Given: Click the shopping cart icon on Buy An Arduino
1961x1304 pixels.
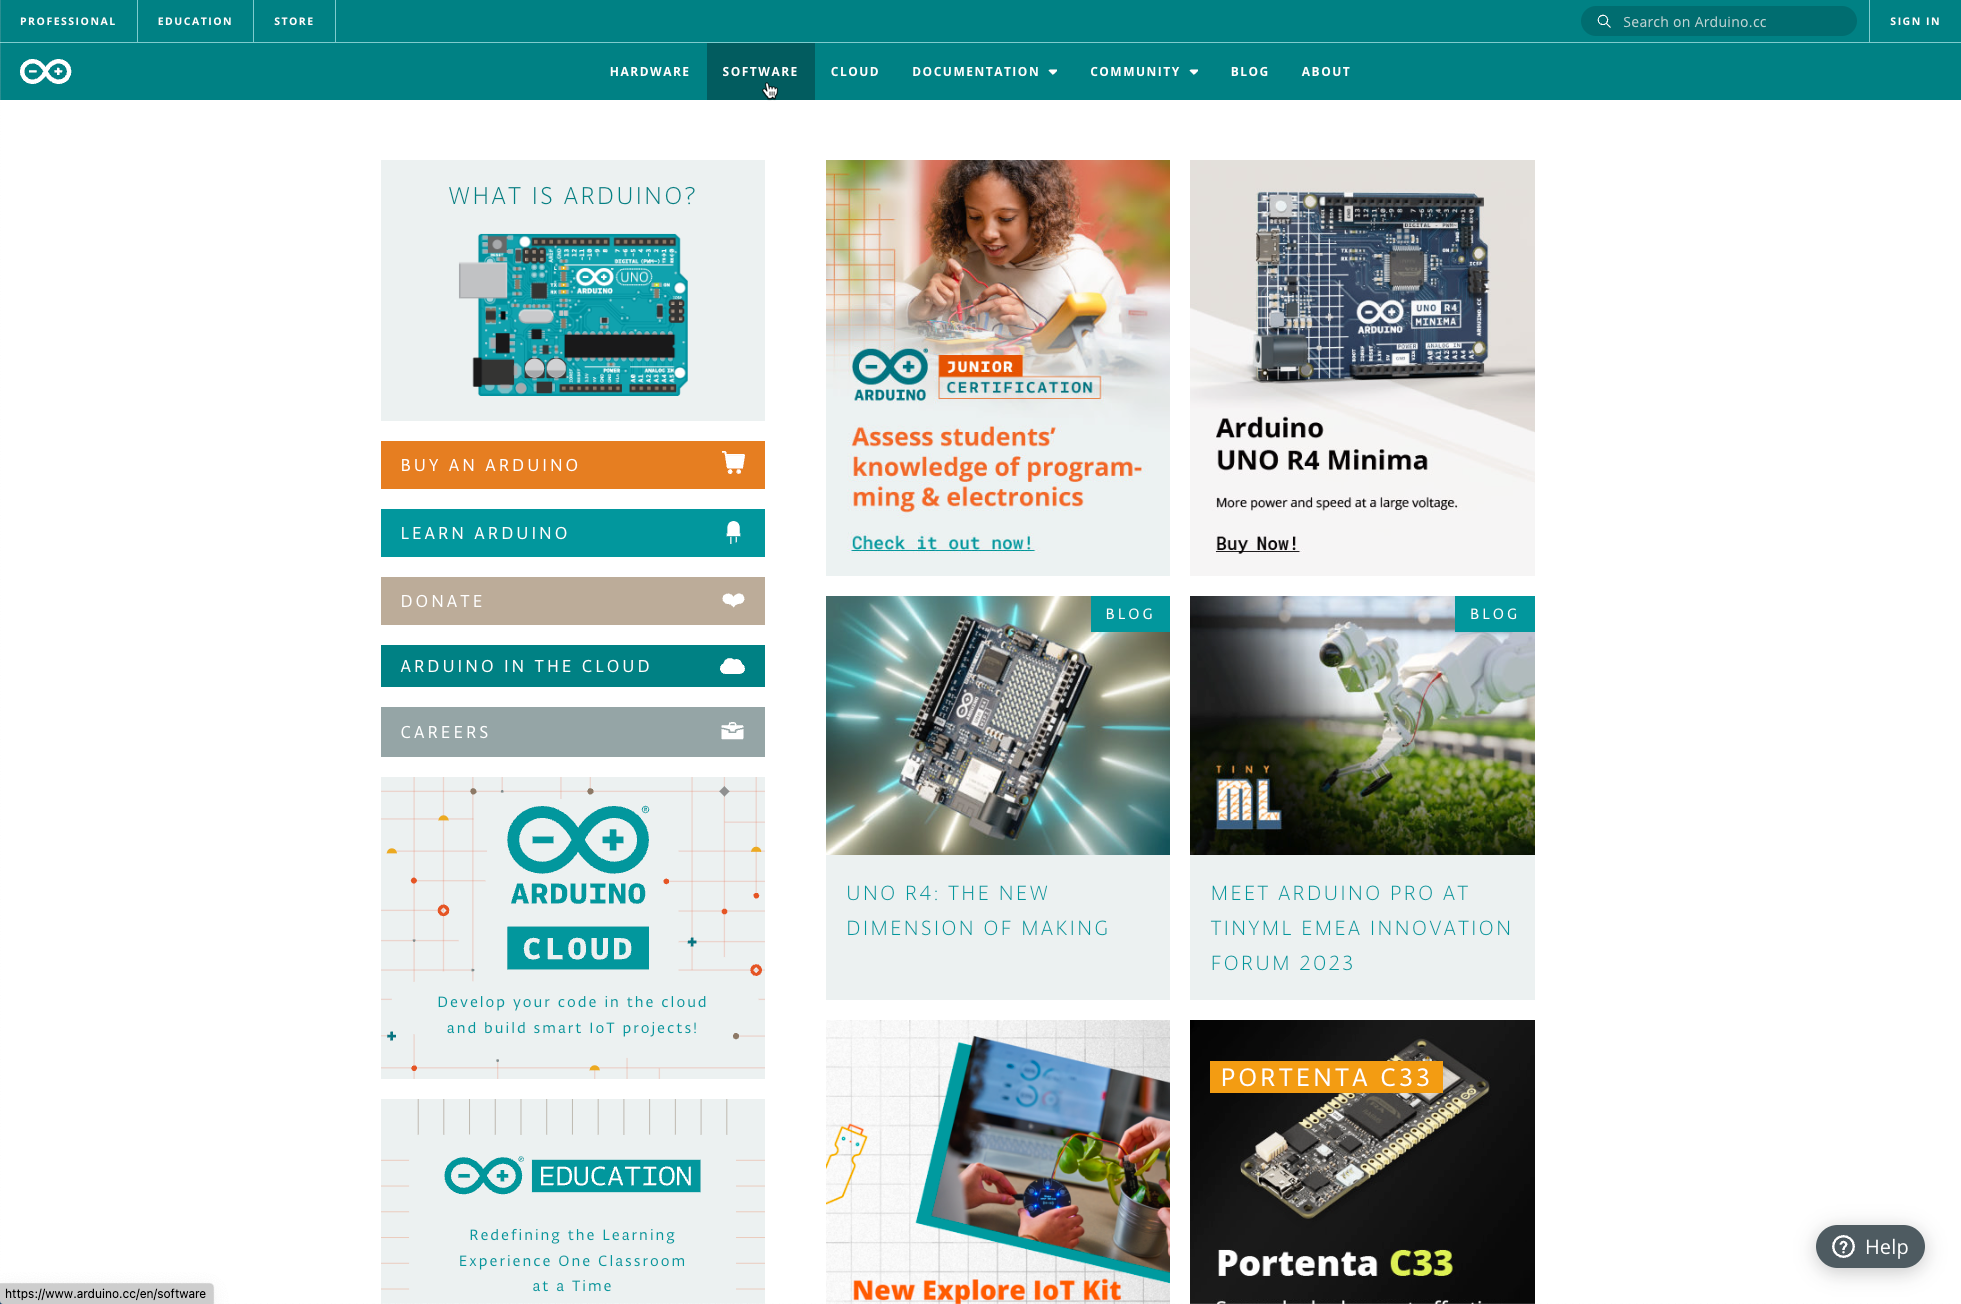Looking at the screenshot, I should [733, 464].
